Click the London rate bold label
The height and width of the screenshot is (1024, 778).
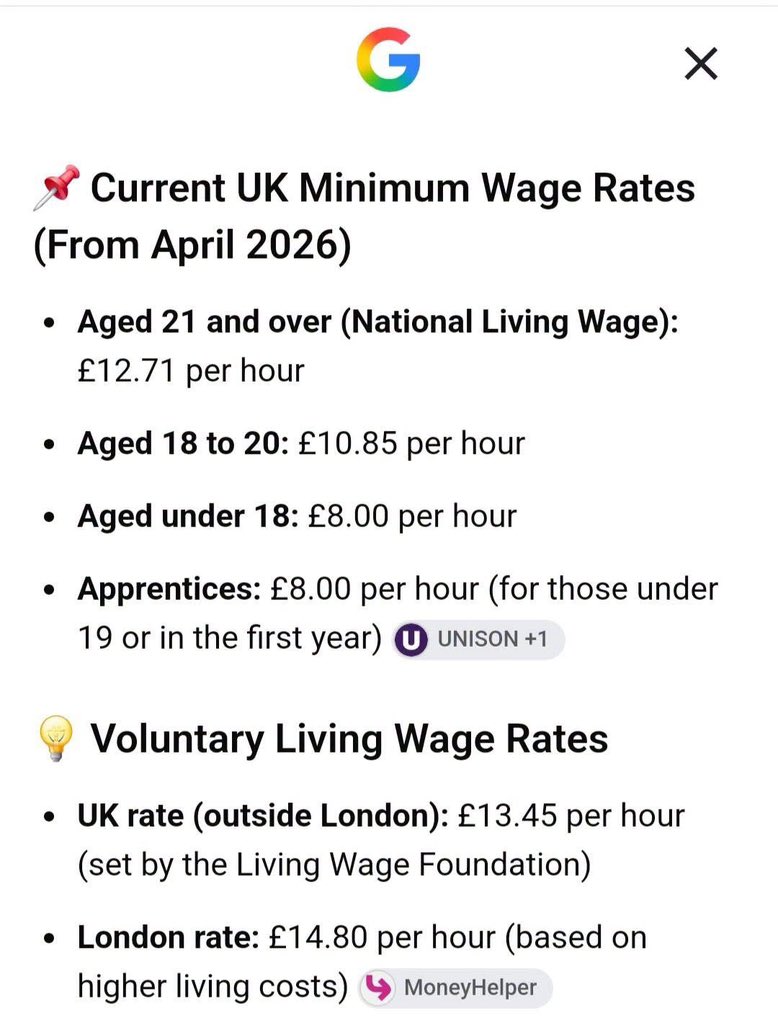click(169, 938)
